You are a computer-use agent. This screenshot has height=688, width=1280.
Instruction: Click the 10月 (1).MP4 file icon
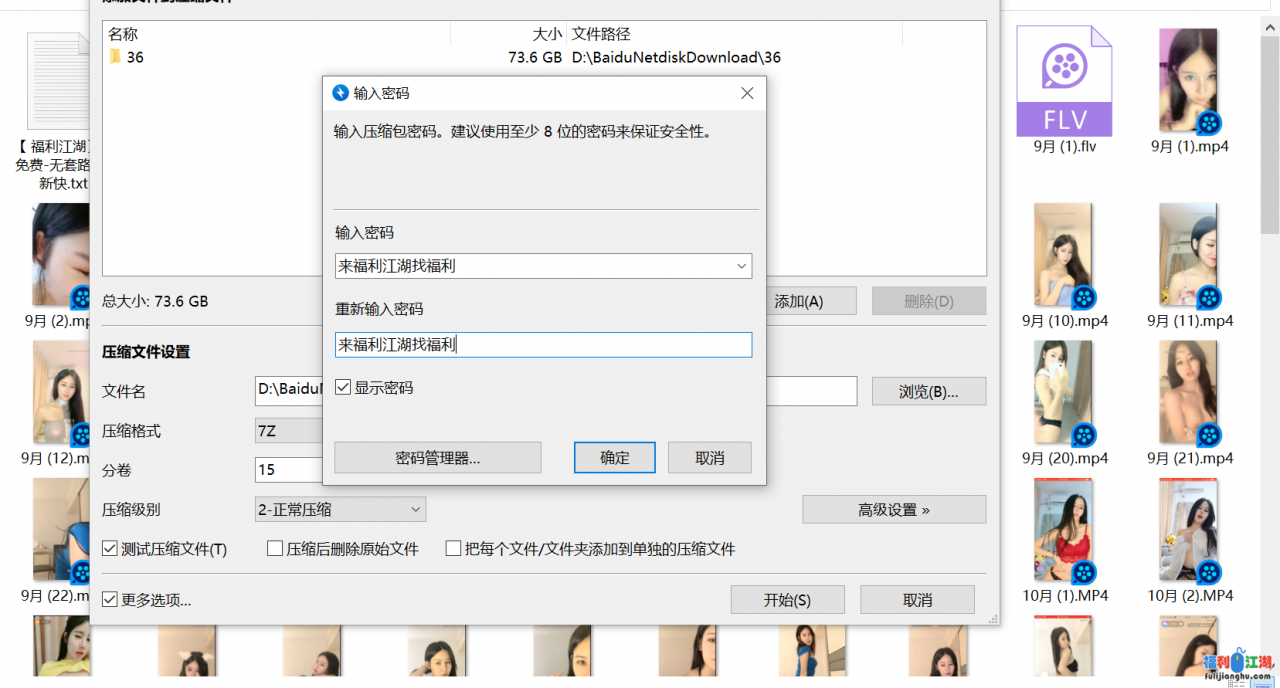click(1064, 531)
